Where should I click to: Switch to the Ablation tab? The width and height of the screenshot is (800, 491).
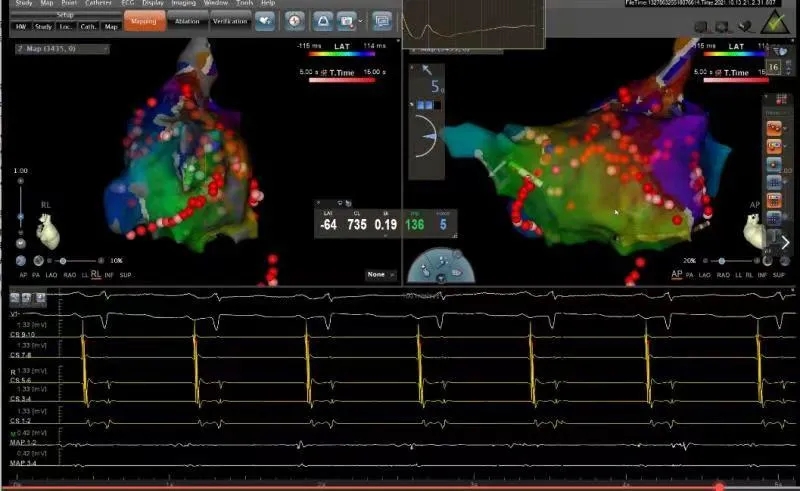[186, 20]
